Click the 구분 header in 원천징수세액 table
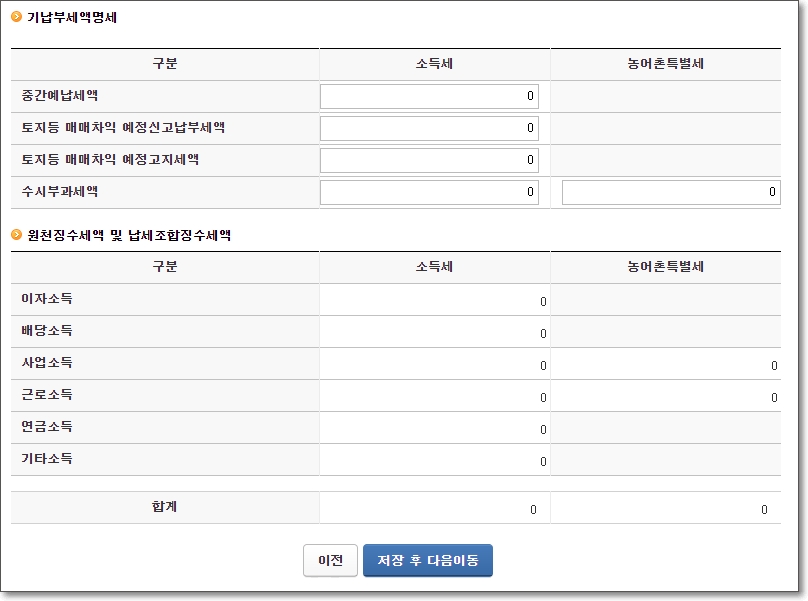 (164, 267)
